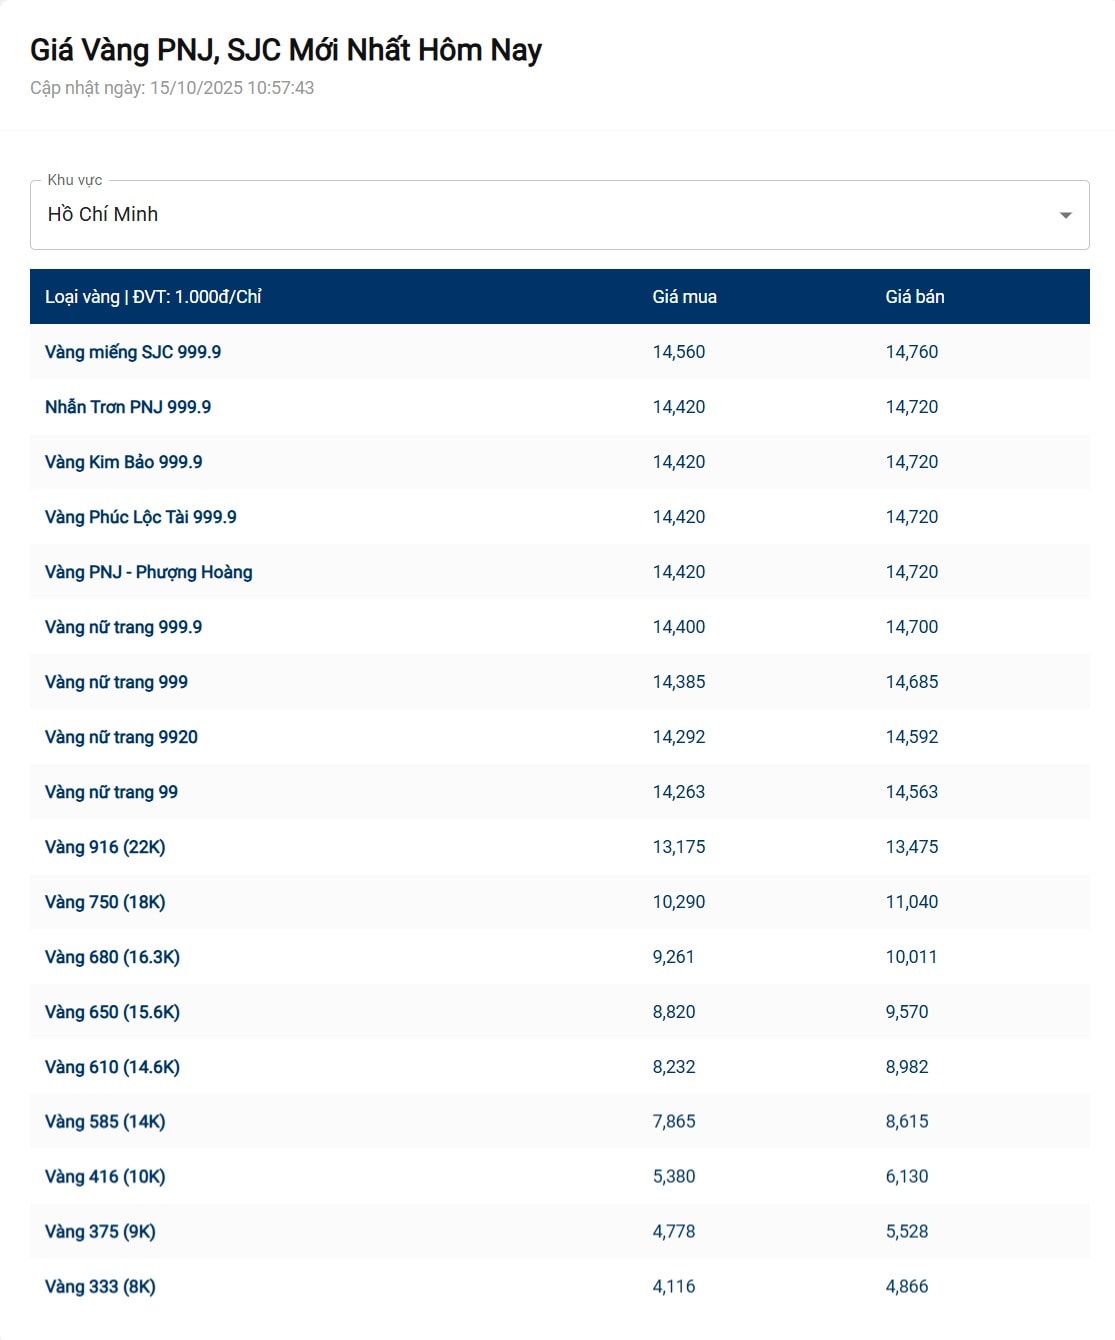Select Vàng PNJ - Phượng Hoàng
Screen dimensions: 1115x1340
tap(148, 572)
